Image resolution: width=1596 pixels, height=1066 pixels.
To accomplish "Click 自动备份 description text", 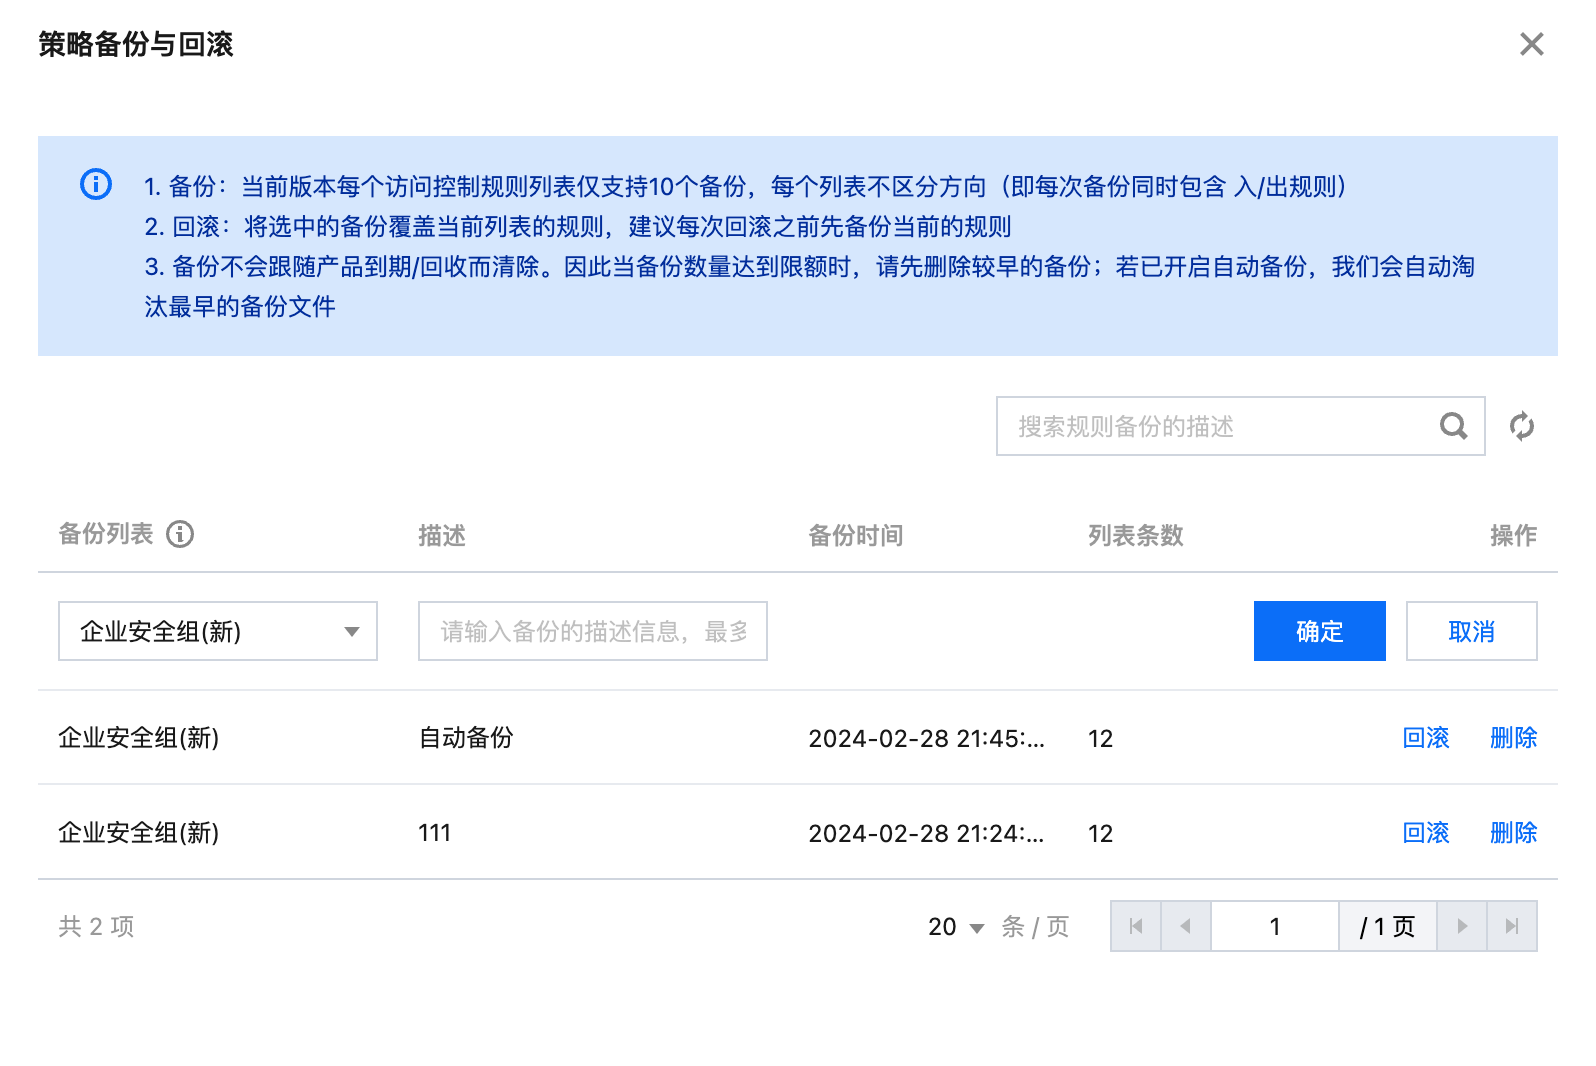I will coord(466,738).
